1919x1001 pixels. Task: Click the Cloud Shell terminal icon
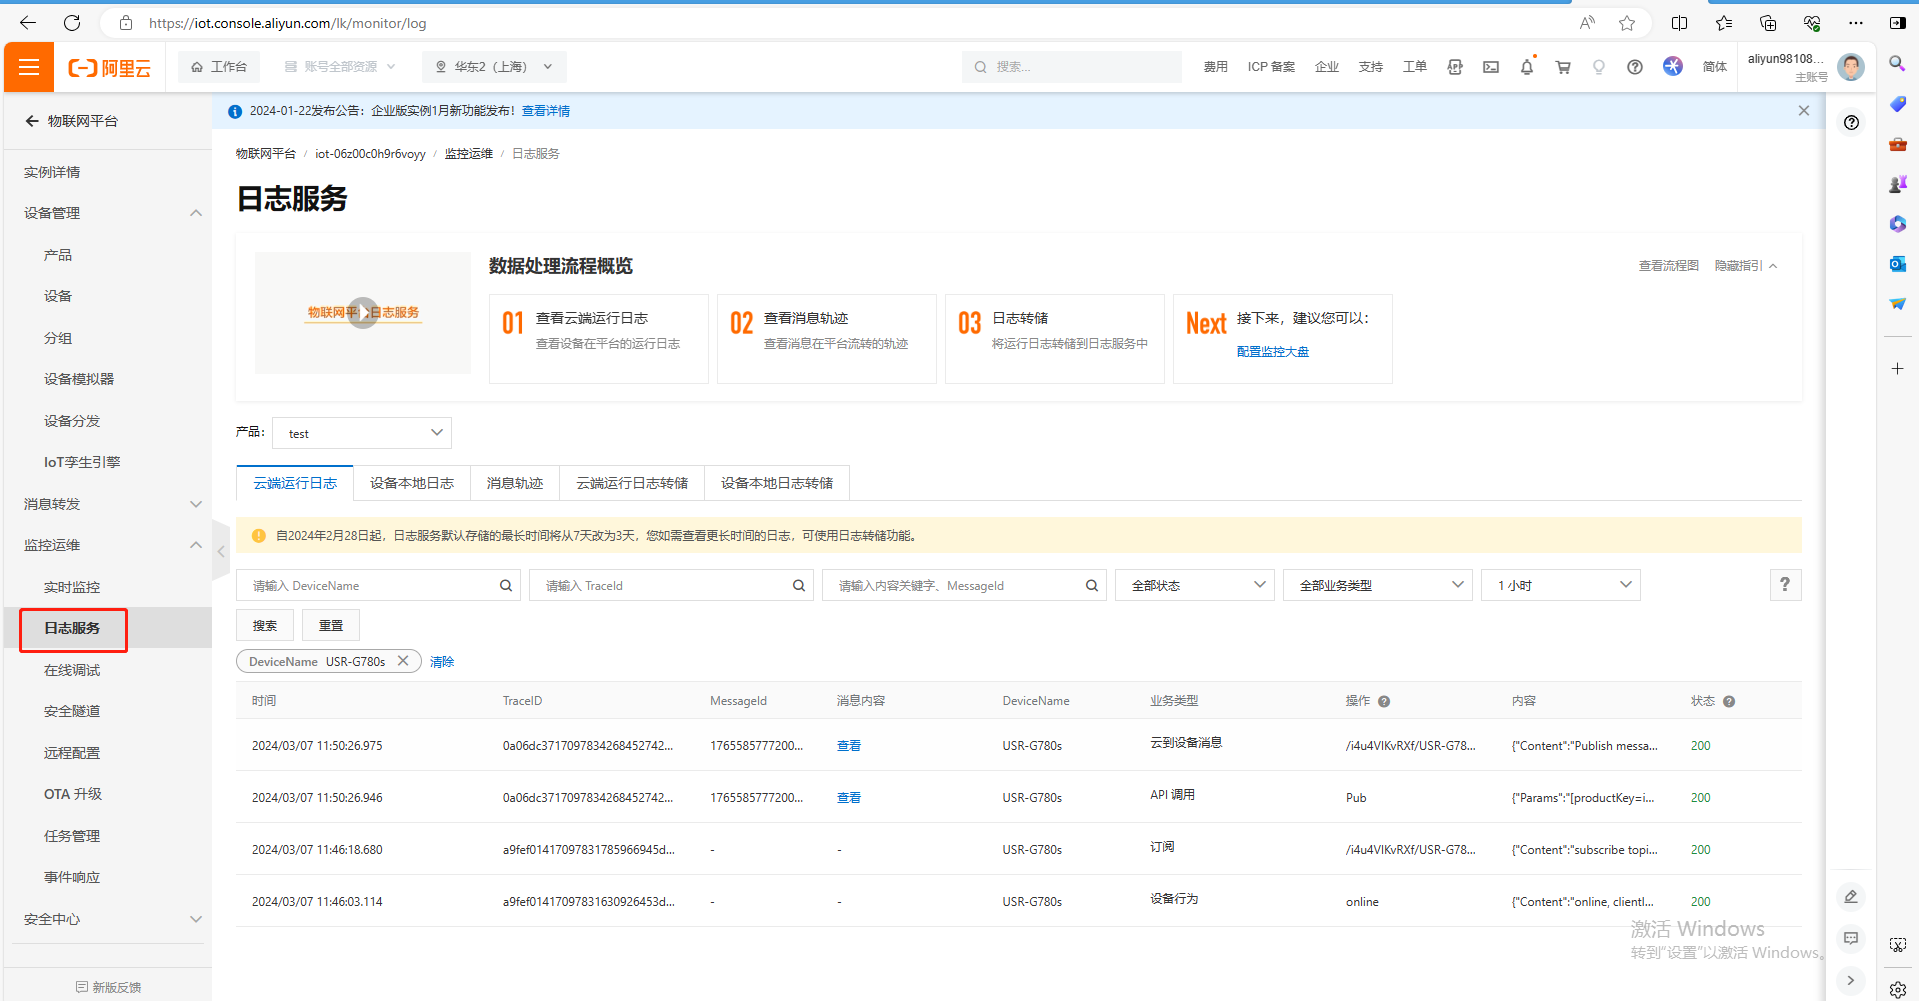pyautogui.click(x=1490, y=67)
